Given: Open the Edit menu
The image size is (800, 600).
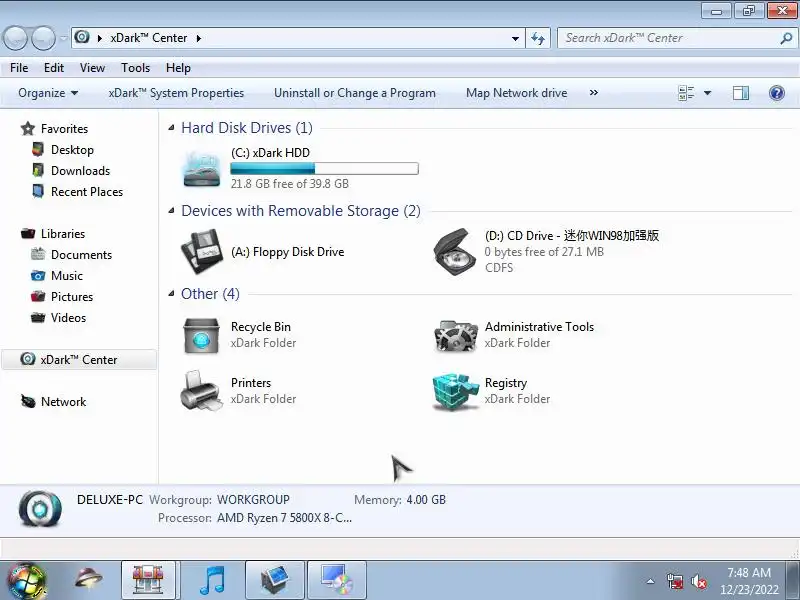Looking at the screenshot, I should (54, 68).
